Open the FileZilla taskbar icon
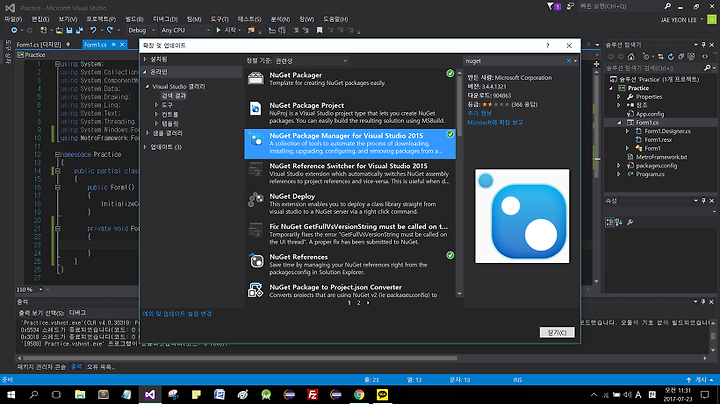 point(313,394)
